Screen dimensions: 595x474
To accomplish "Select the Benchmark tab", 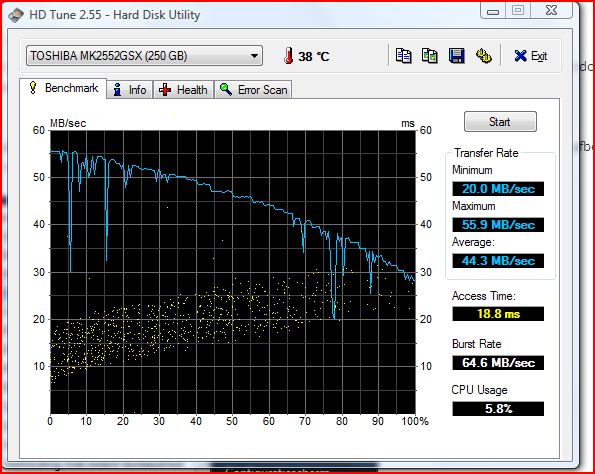I will tap(63, 88).
